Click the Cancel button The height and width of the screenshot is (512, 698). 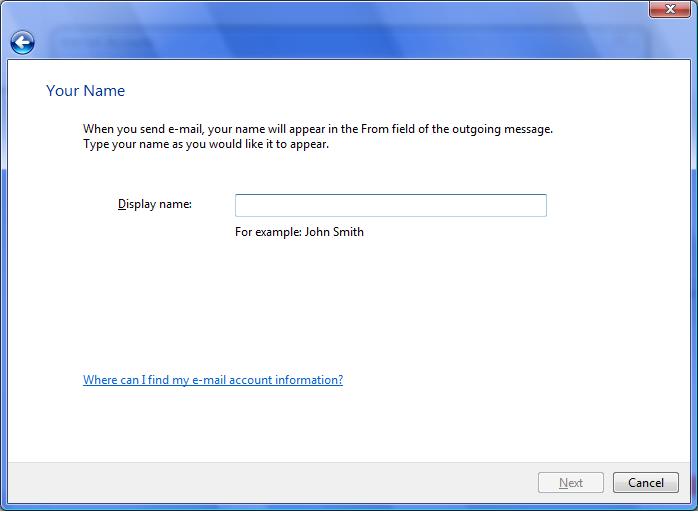[645, 483]
